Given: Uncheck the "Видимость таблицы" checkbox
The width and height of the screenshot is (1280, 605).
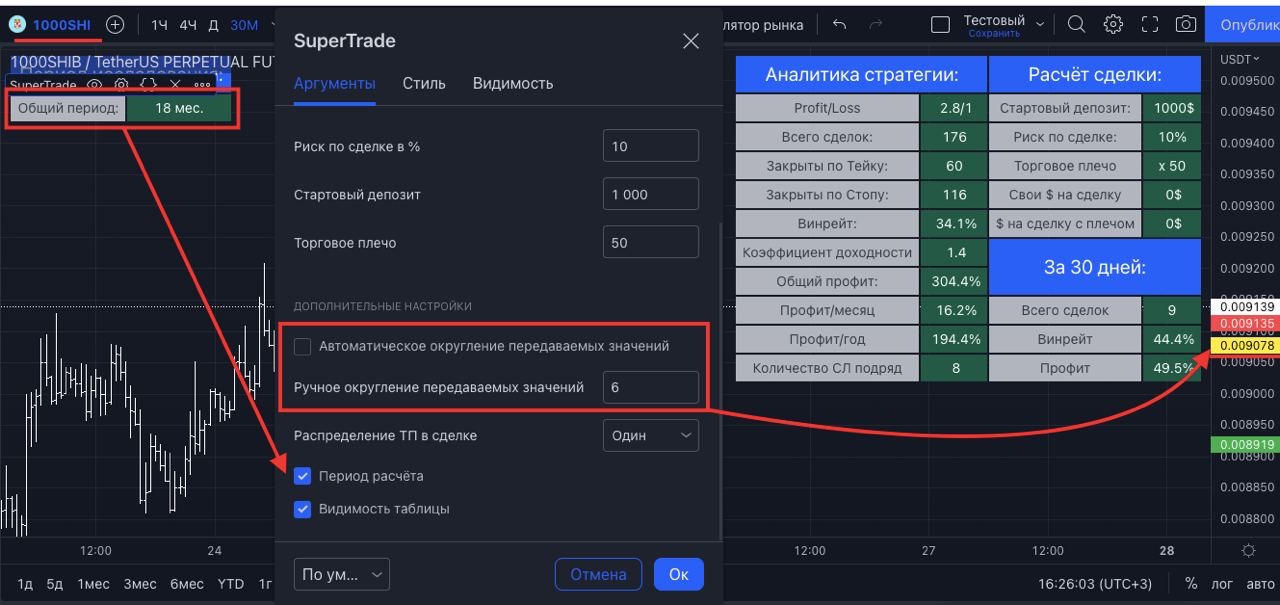Looking at the screenshot, I should (303, 509).
